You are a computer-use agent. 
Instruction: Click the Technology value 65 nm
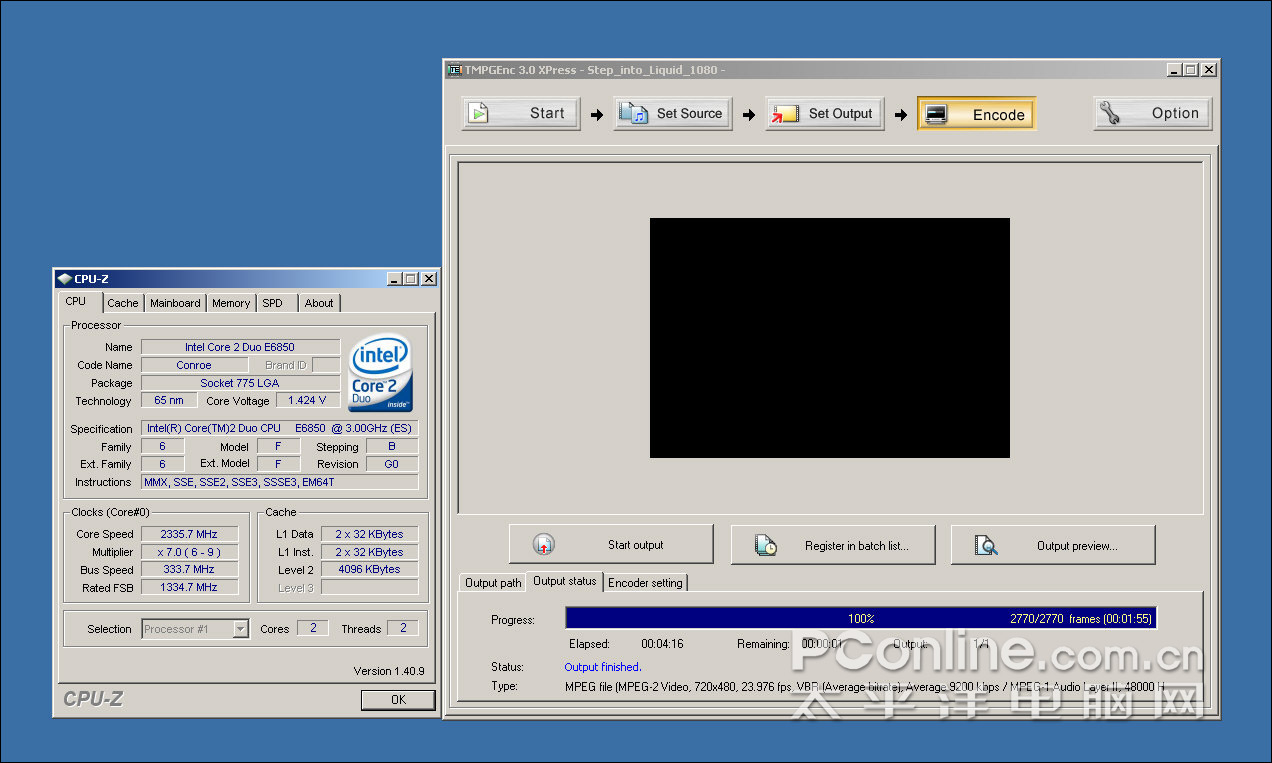168,401
